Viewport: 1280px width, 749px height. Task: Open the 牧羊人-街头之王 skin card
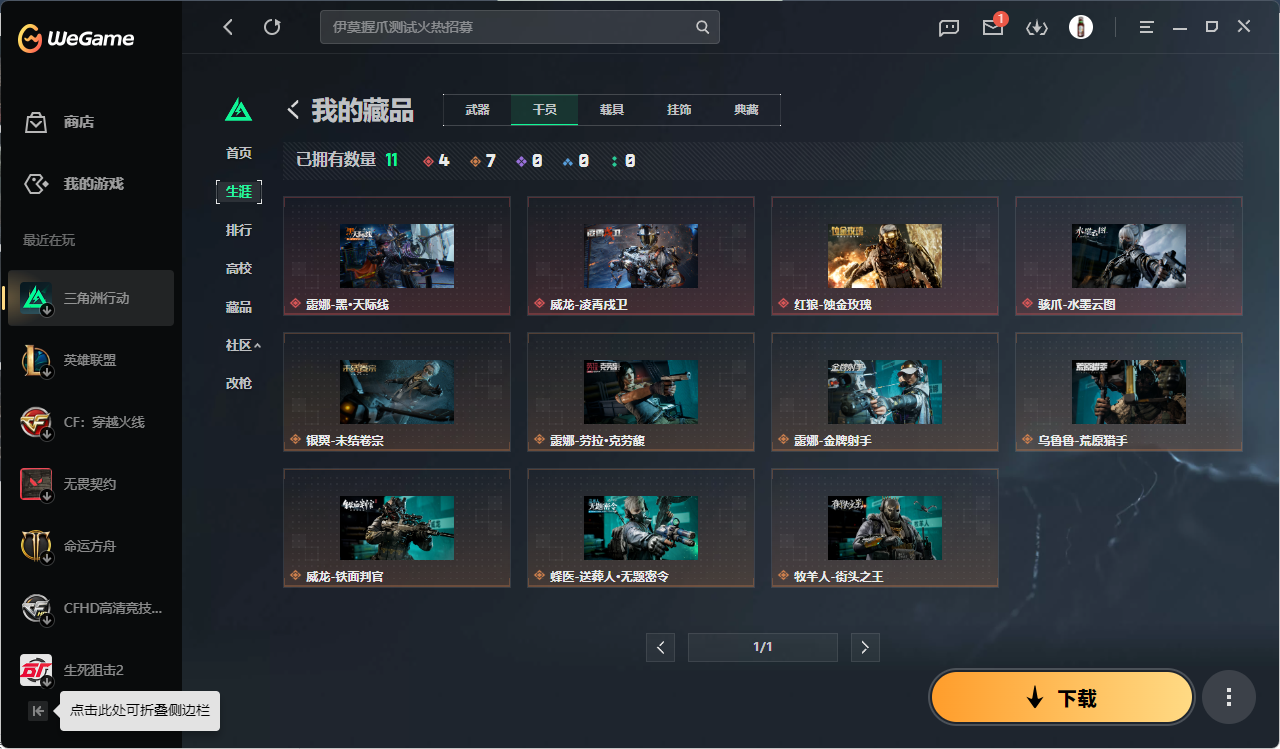885,528
